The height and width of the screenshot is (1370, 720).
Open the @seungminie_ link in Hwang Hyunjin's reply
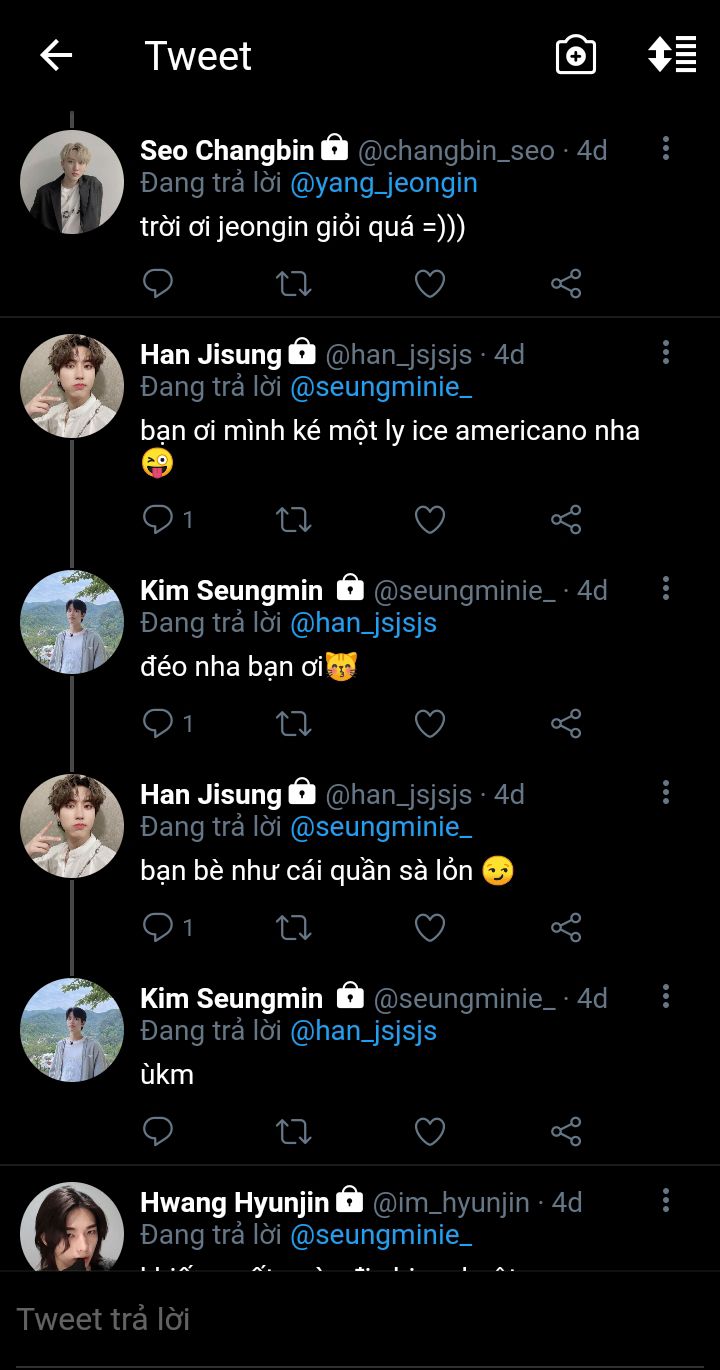[x=380, y=1235]
